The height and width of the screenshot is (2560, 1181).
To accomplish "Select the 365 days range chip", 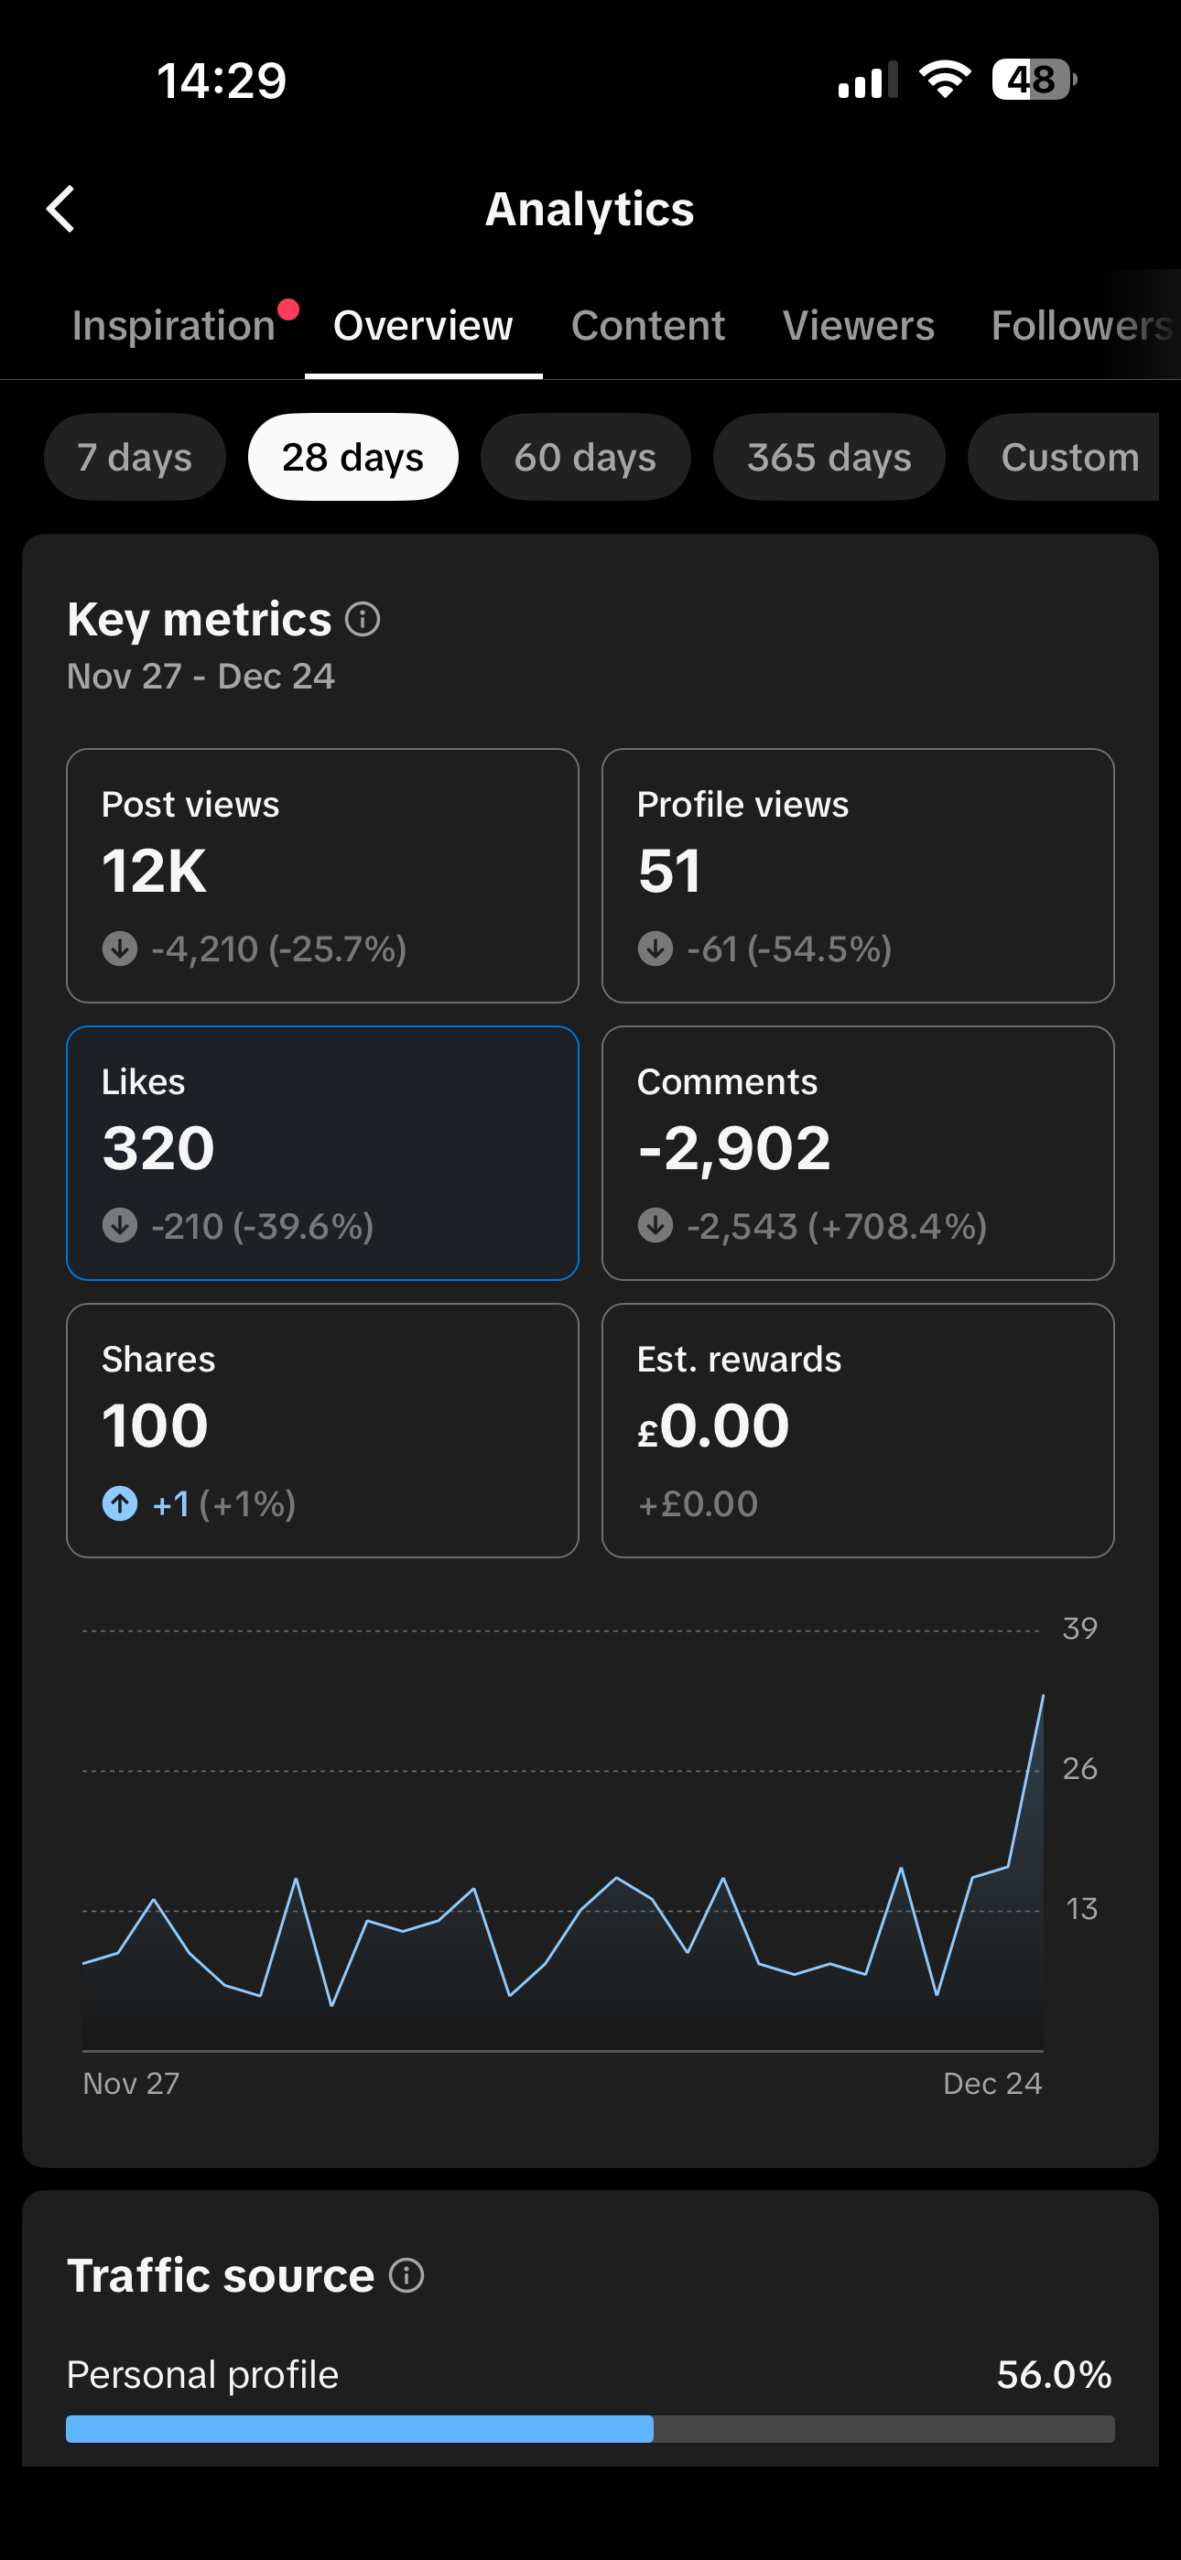I will click(828, 457).
